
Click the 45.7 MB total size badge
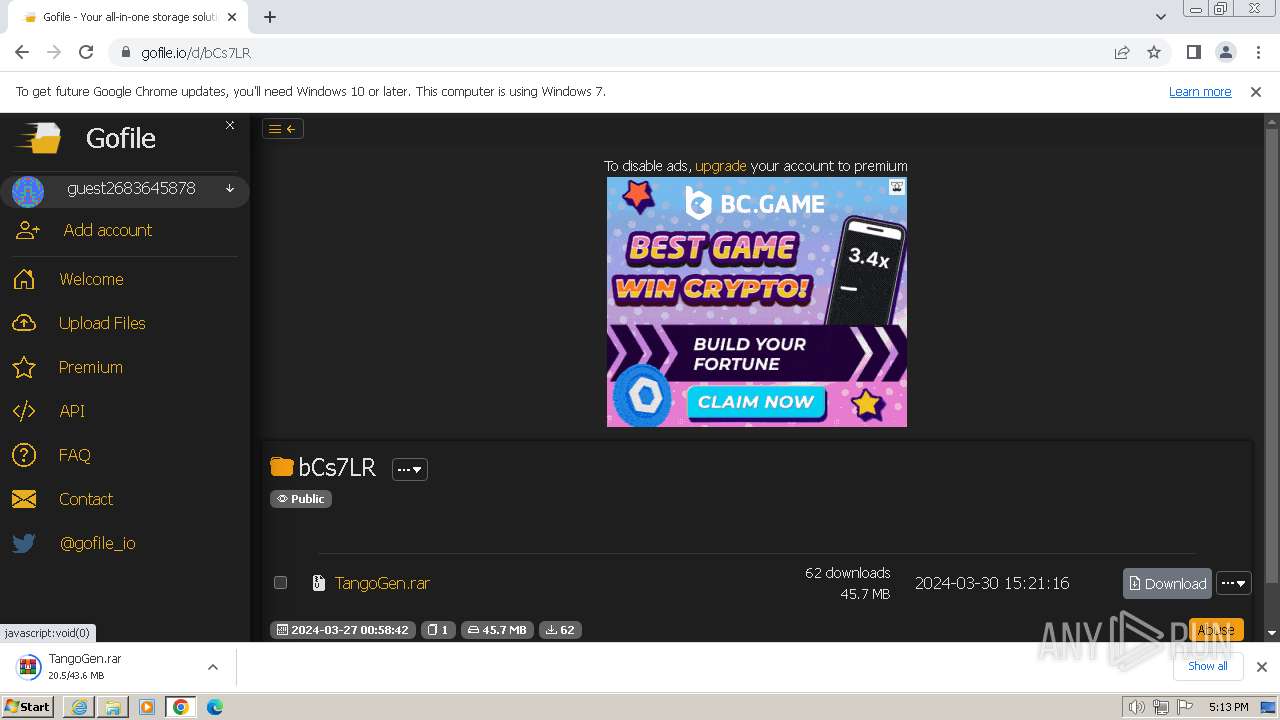tap(497, 630)
